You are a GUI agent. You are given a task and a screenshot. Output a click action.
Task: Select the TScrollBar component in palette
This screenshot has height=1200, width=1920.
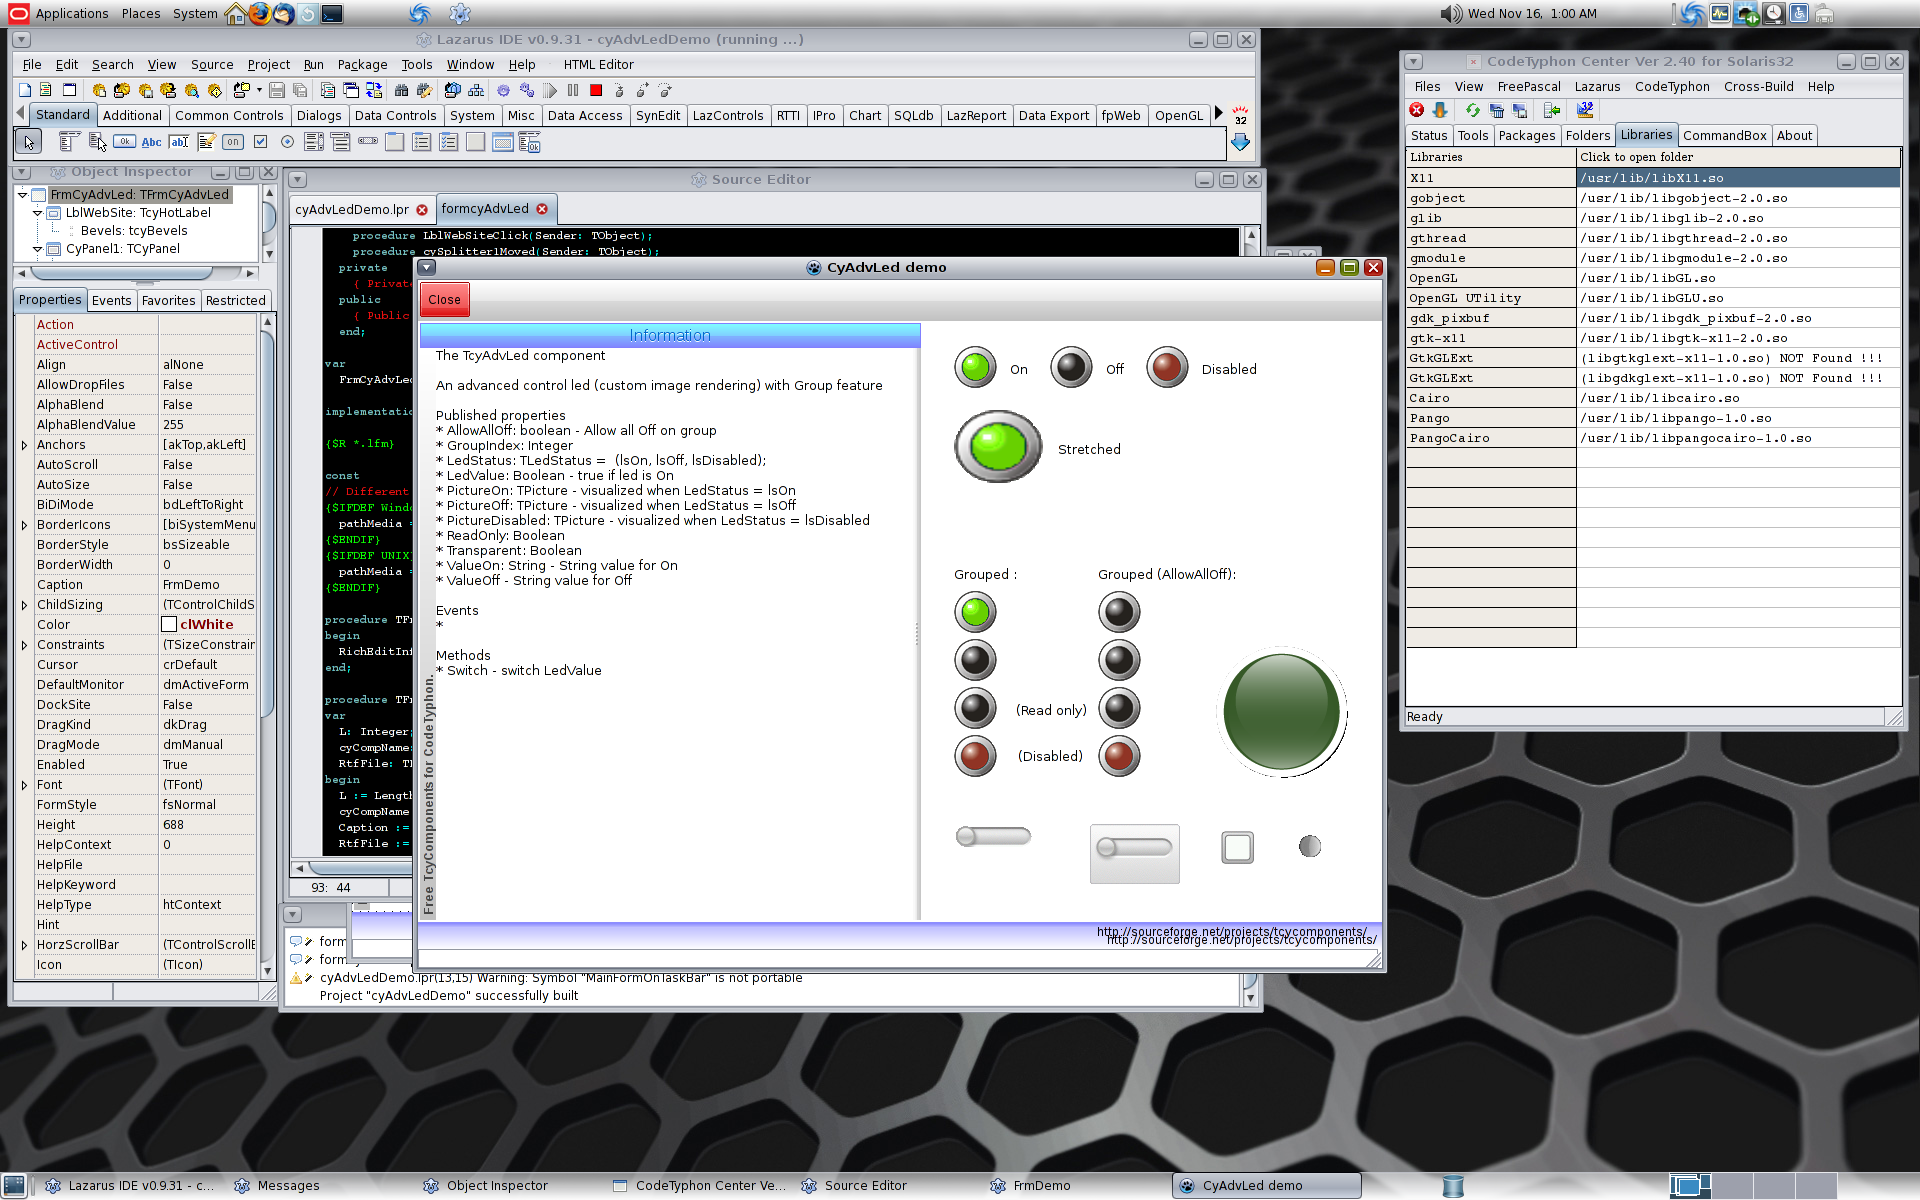click(x=368, y=142)
